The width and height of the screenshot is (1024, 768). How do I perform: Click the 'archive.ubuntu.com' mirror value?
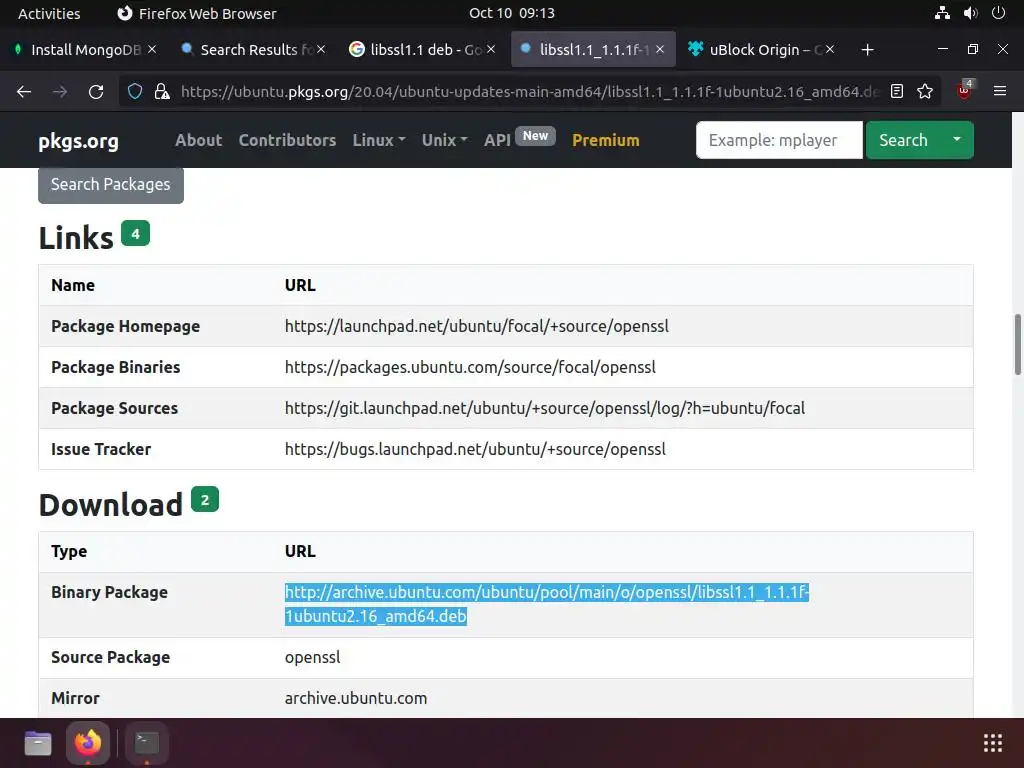[x=356, y=698]
